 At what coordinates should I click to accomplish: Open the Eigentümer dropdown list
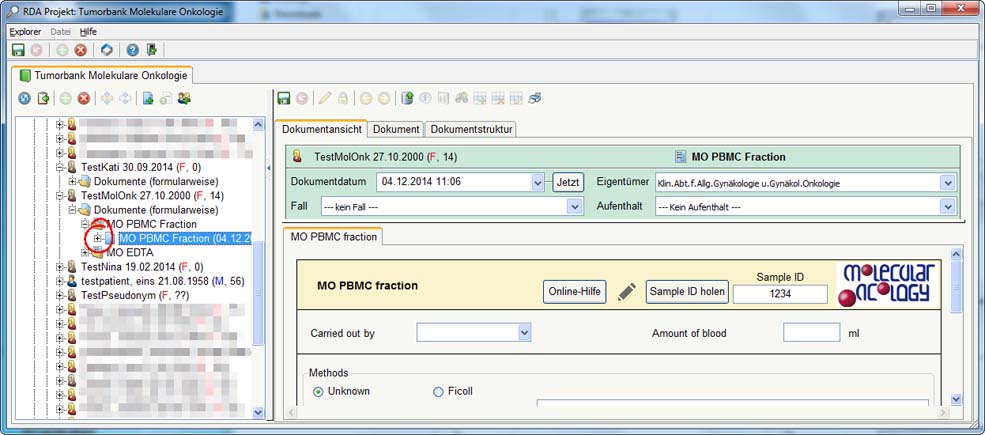coord(947,183)
